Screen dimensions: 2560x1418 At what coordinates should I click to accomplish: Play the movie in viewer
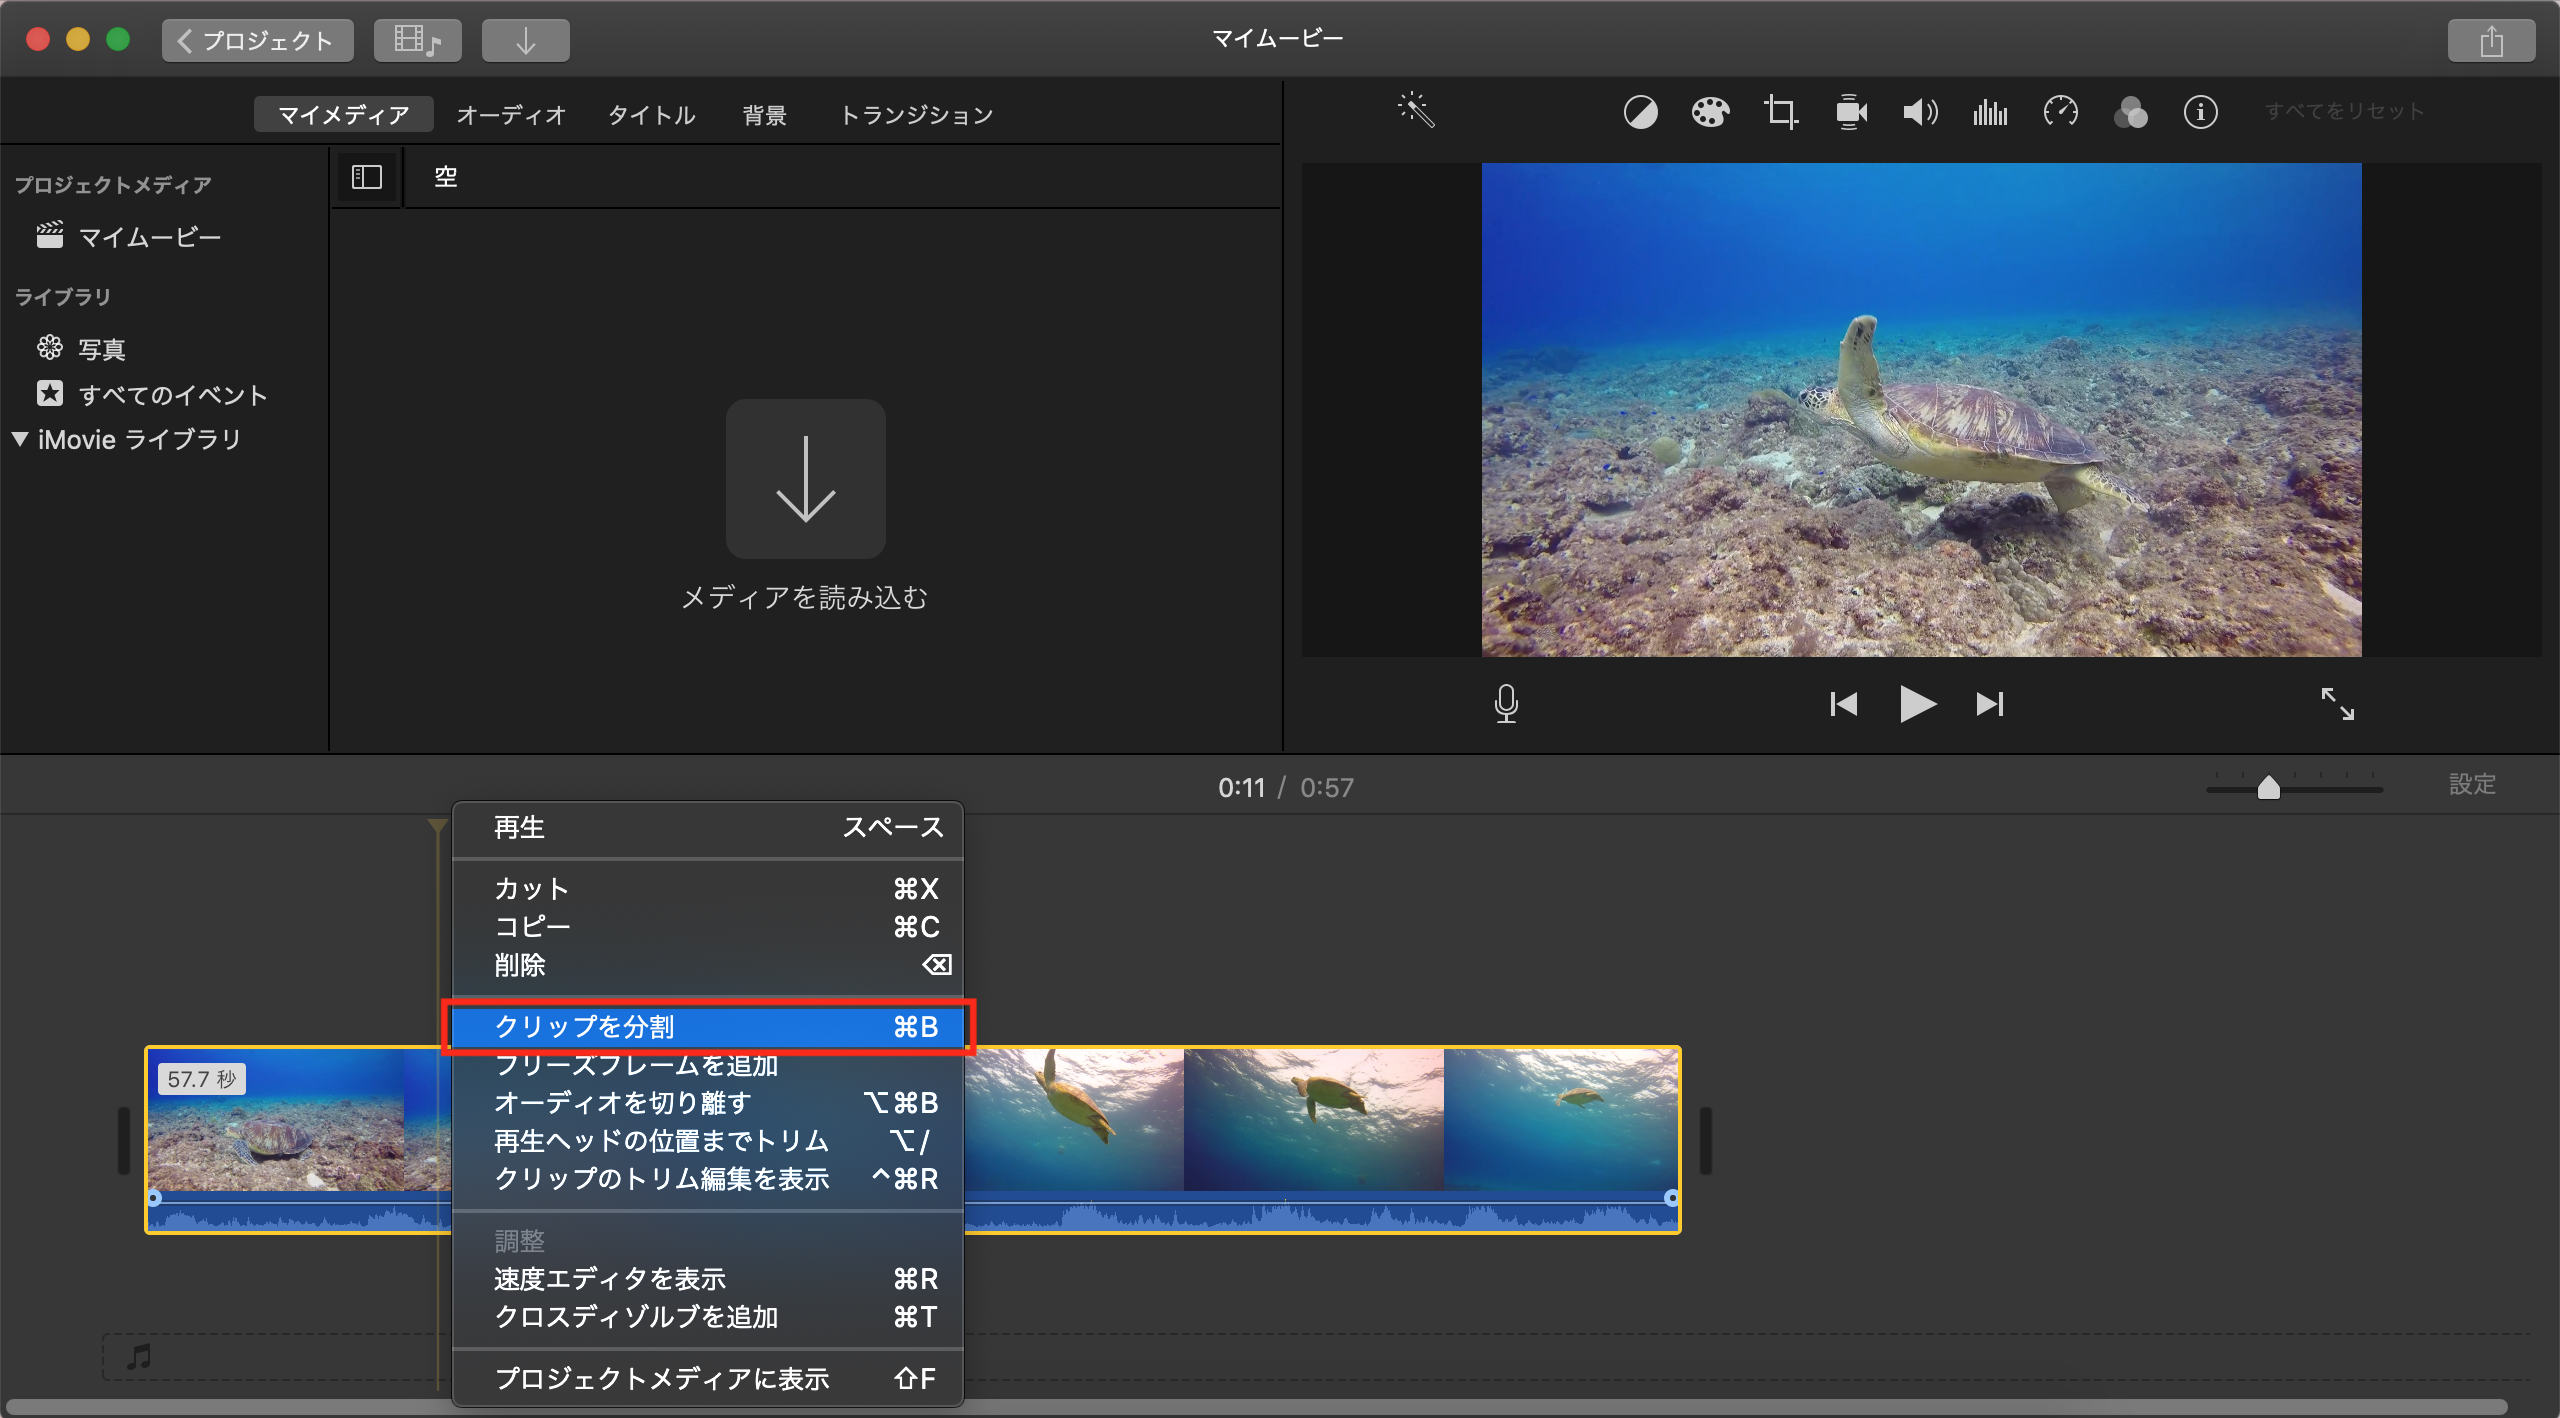[1916, 704]
